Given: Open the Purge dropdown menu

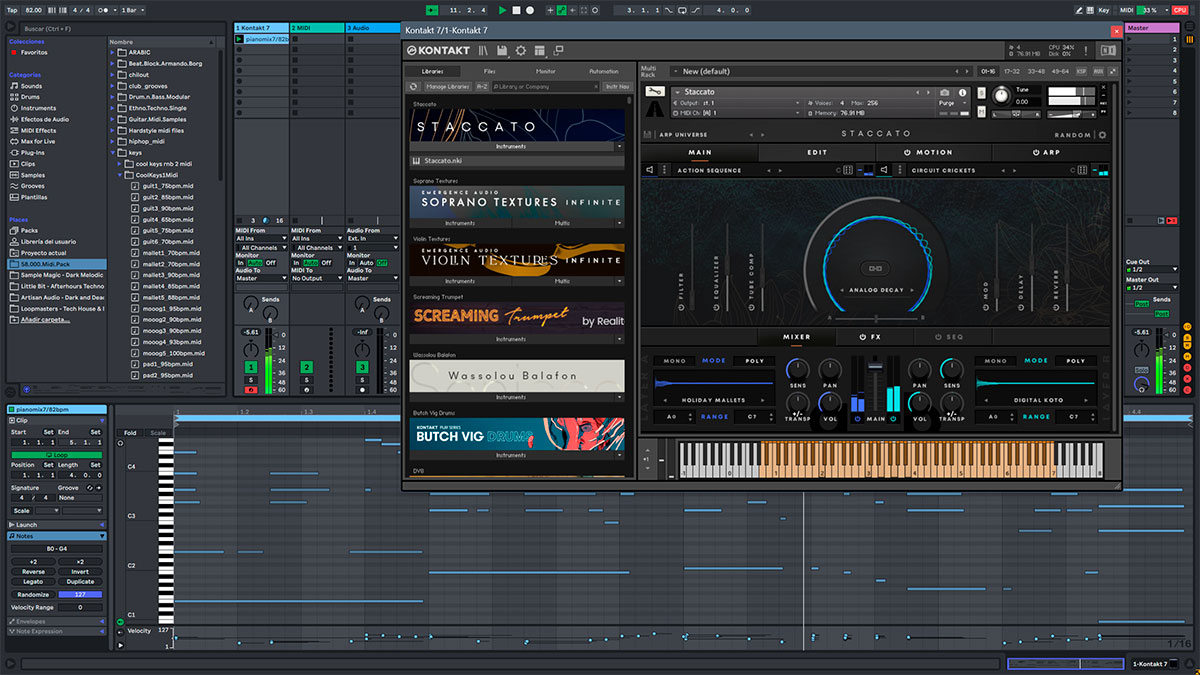Looking at the screenshot, I should click(953, 103).
